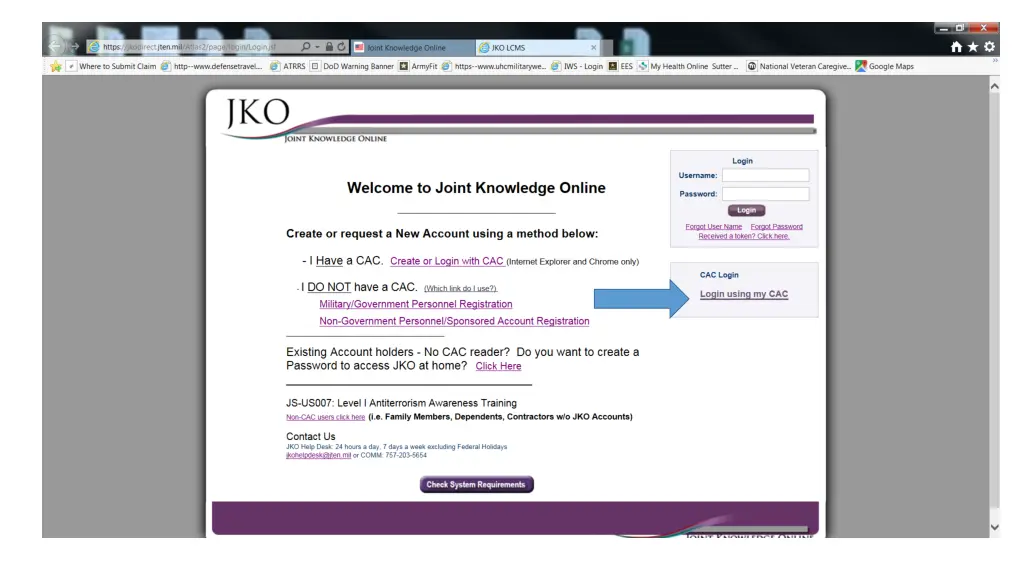Viewport: 1024px width, 576px height.
Task: Open Create or Login with CAC link
Action: click(x=447, y=261)
